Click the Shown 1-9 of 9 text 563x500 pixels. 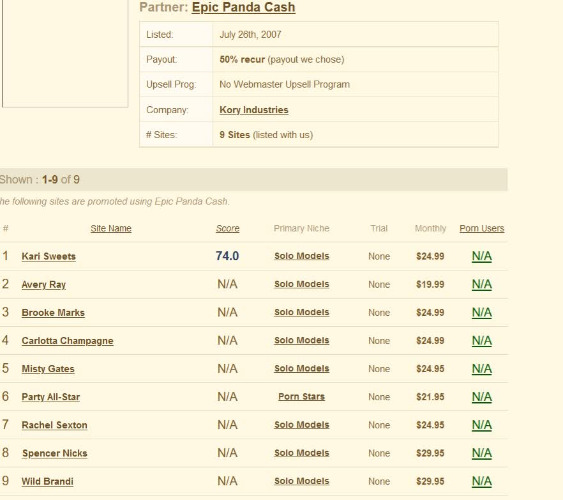coord(39,179)
